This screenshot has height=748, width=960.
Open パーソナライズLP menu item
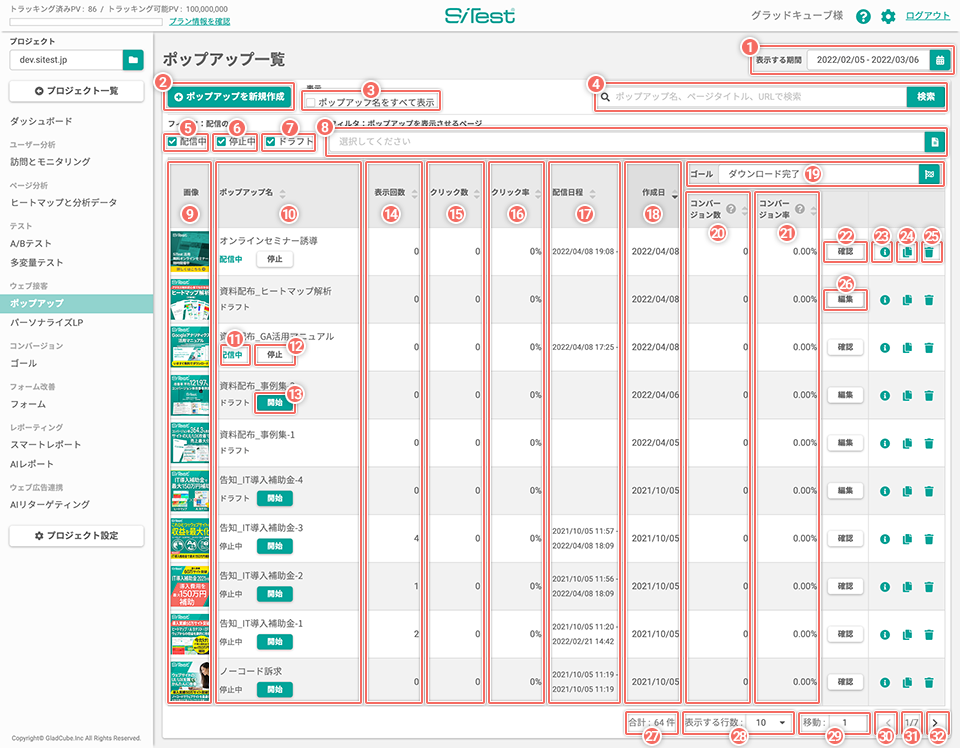(47, 323)
